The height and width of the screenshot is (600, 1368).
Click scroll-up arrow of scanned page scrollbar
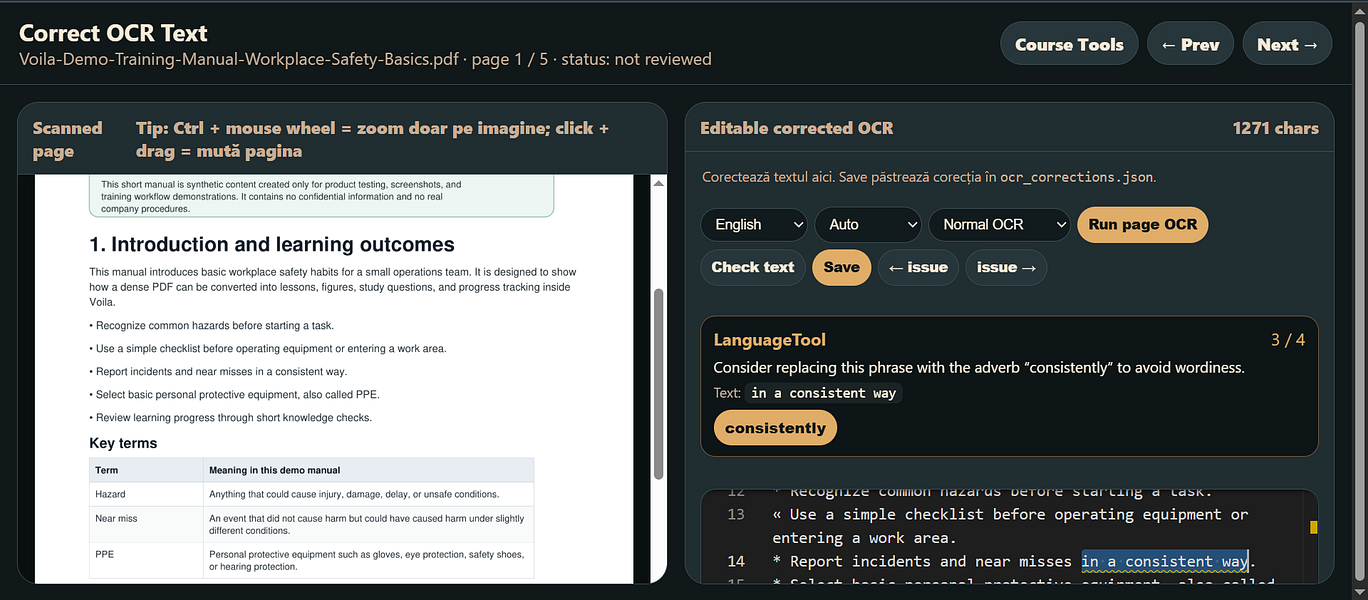pyautogui.click(x=658, y=184)
